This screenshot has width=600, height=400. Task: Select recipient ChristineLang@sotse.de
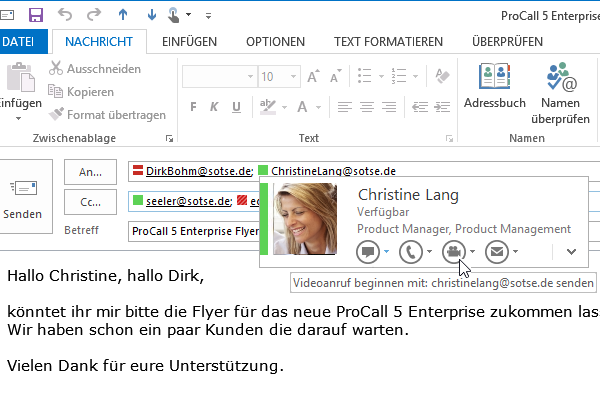[333, 171]
